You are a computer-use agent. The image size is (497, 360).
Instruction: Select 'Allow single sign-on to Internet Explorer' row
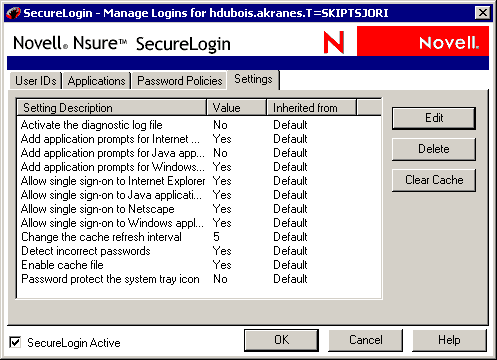coord(199,181)
